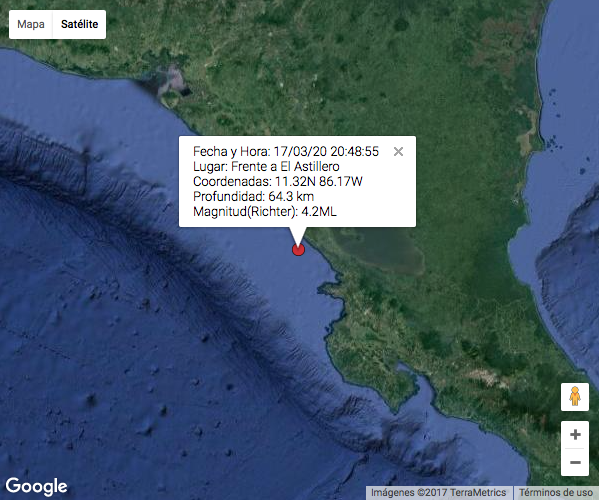The height and width of the screenshot is (500, 599).
Task: Click the Lugar: Frente a El Astillero text
Action: pos(266,167)
